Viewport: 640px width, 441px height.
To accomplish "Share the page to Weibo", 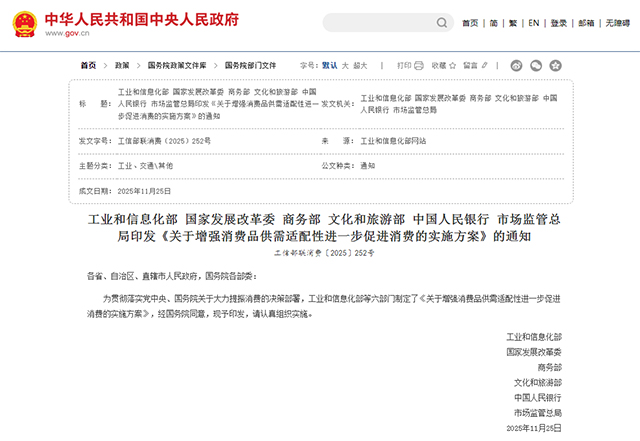I will 516,65.
